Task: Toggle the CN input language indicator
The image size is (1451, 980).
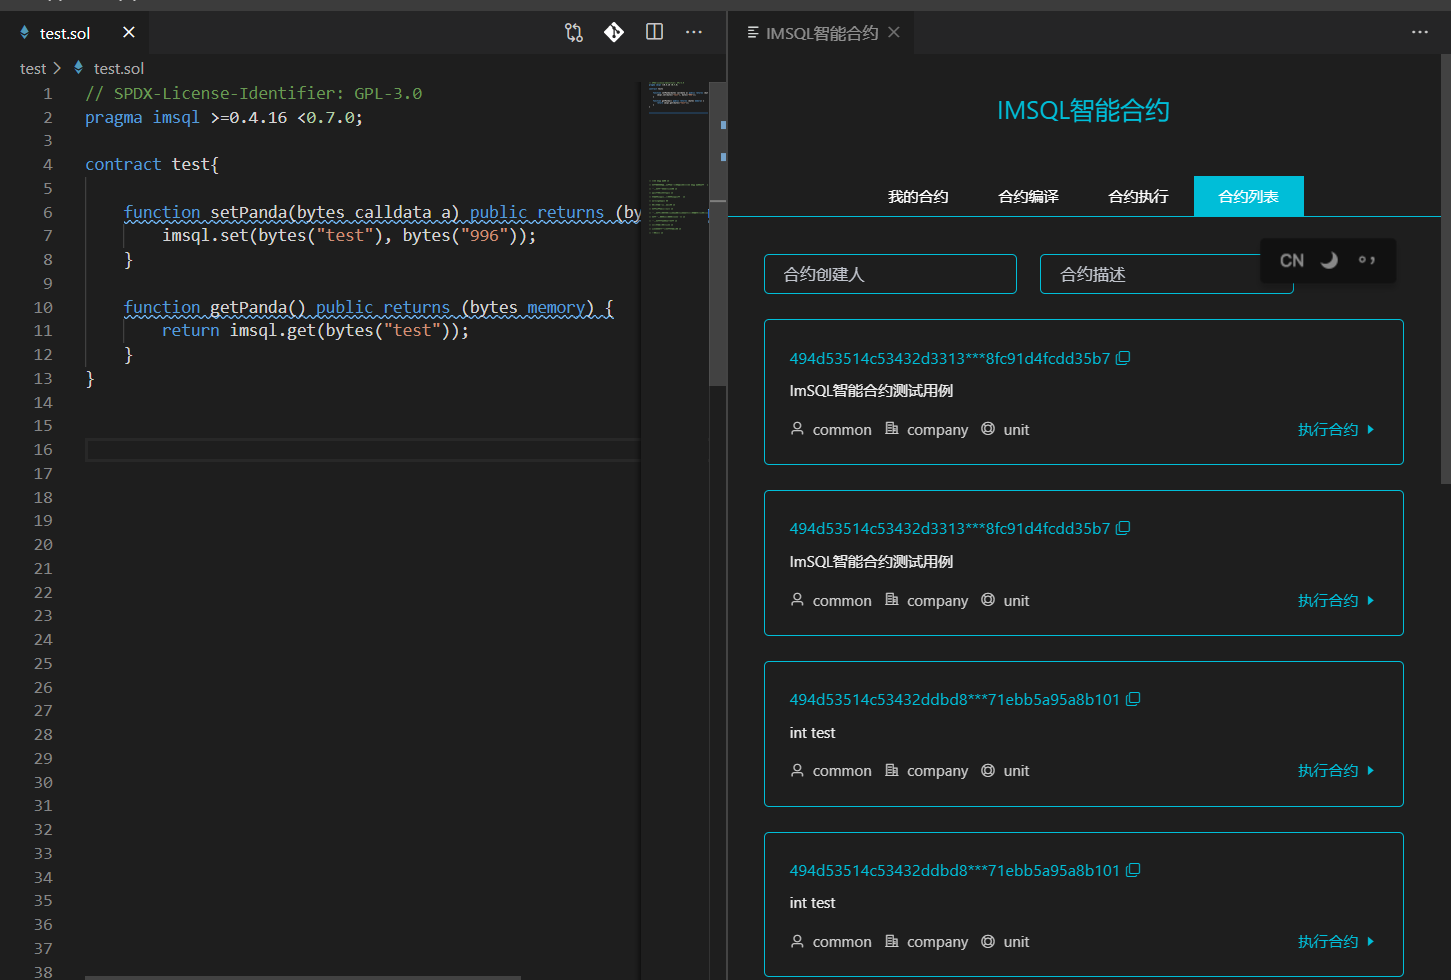Action: coord(1292,260)
